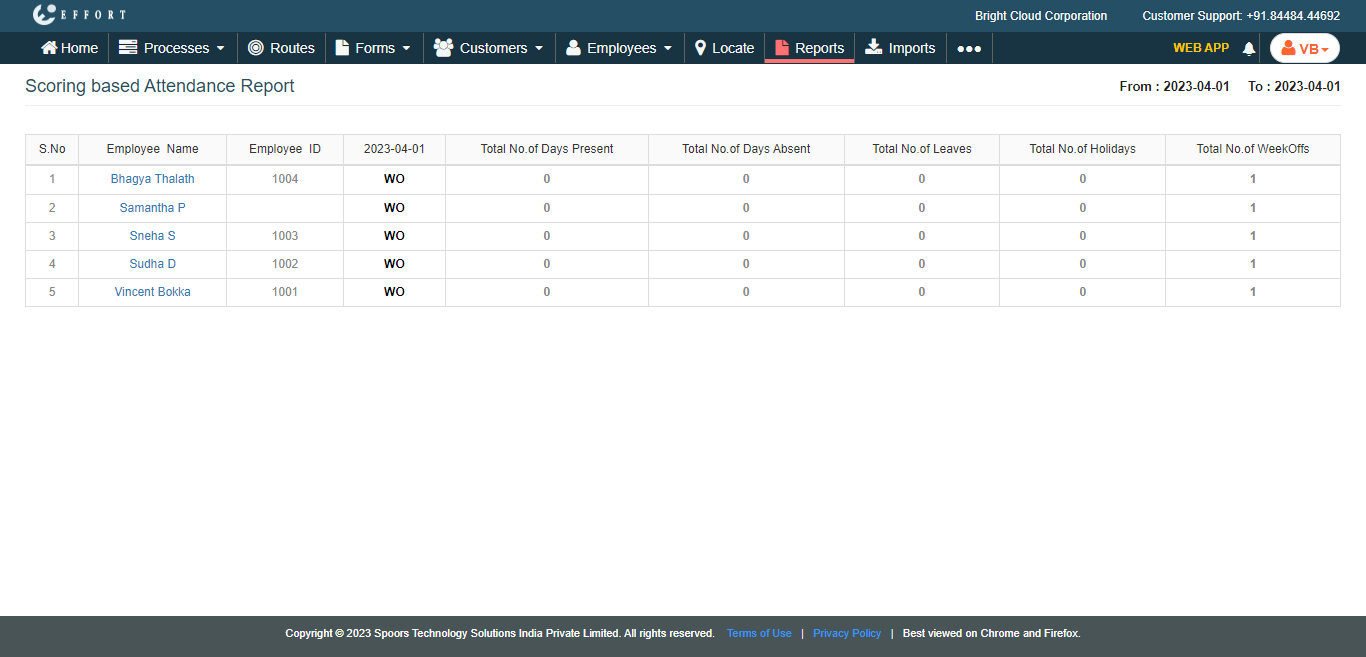Open the Terms of Use link
The height and width of the screenshot is (657, 1366).
[x=759, y=633]
